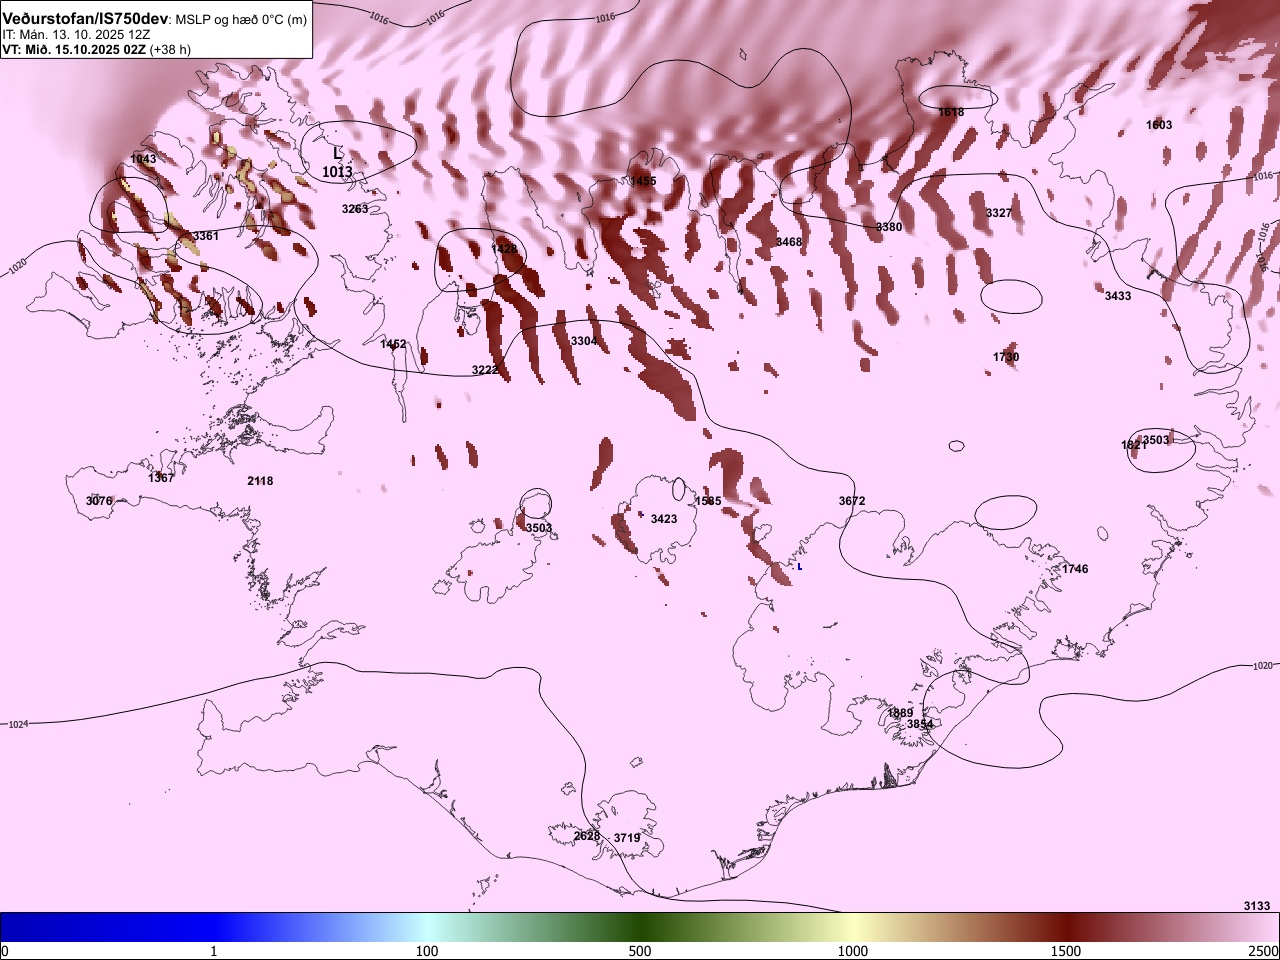Click the 3133 value above the color bar

[x=1257, y=906]
